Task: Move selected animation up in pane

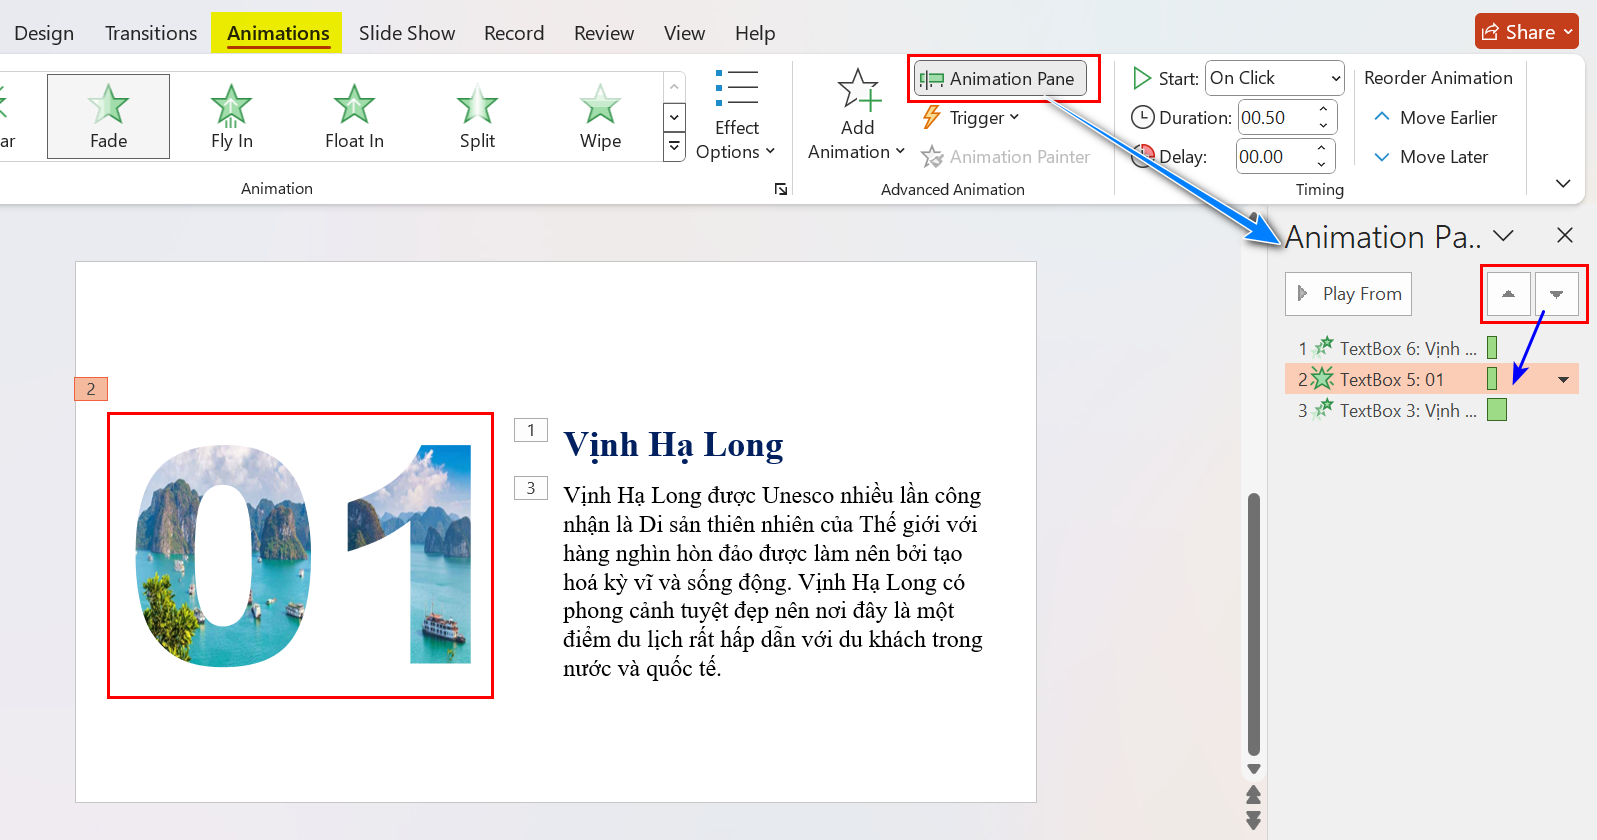Action: coord(1508,294)
